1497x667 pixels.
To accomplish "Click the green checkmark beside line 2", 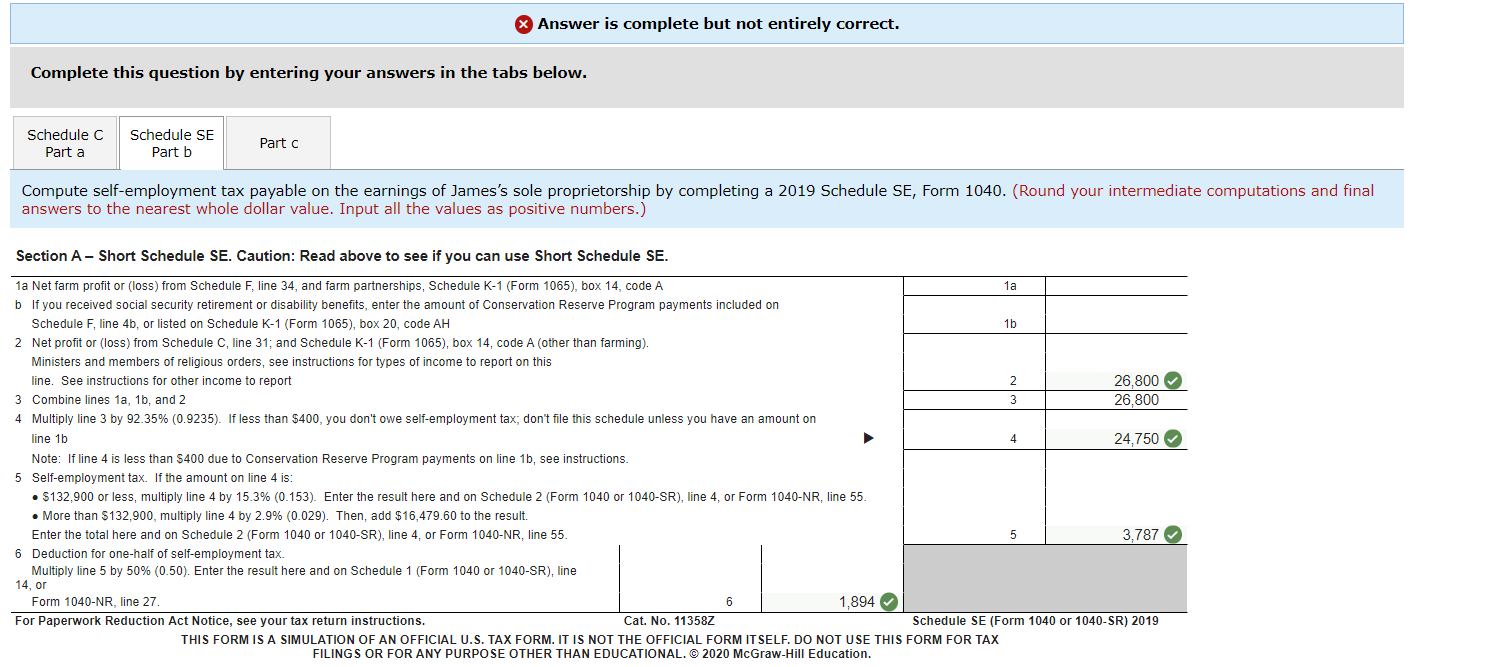I will [x=1172, y=380].
